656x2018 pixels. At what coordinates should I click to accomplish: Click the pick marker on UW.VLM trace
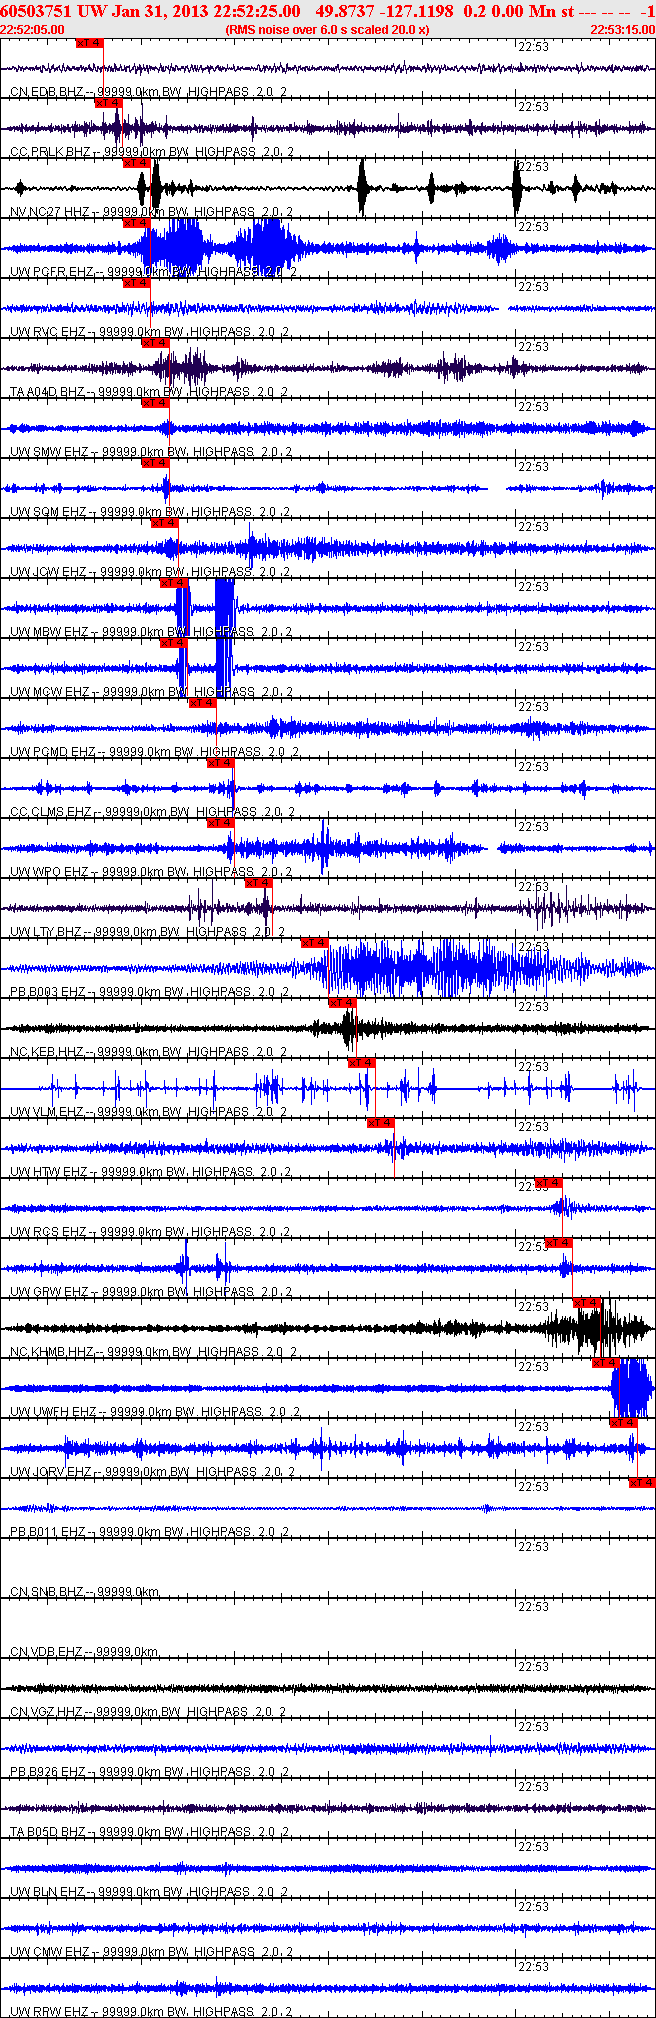coord(362,1063)
